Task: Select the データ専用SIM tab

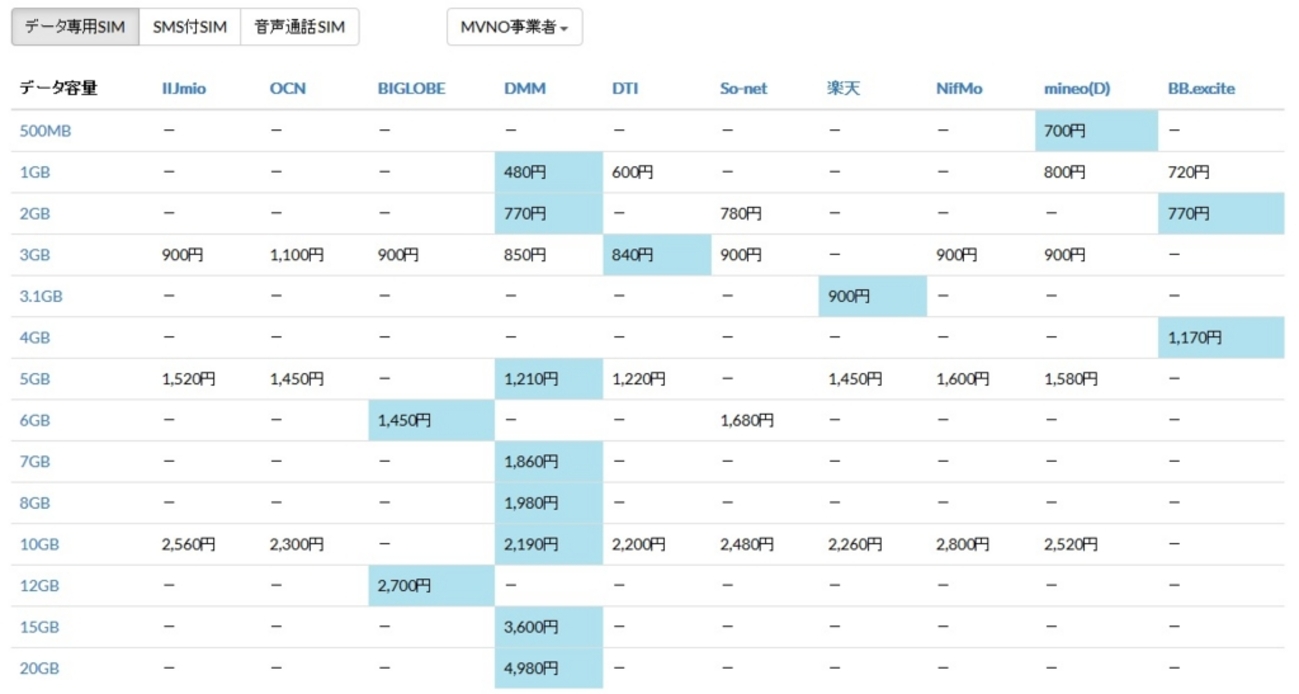Action: [x=75, y=28]
